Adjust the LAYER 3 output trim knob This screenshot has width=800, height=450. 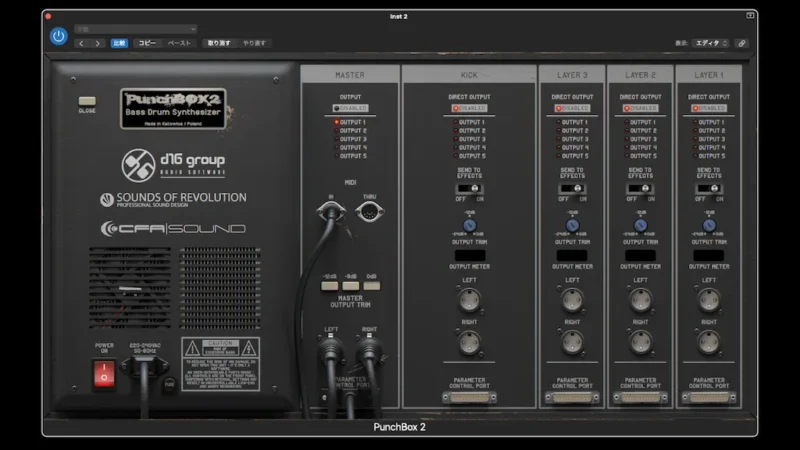click(x=572, y=225)
